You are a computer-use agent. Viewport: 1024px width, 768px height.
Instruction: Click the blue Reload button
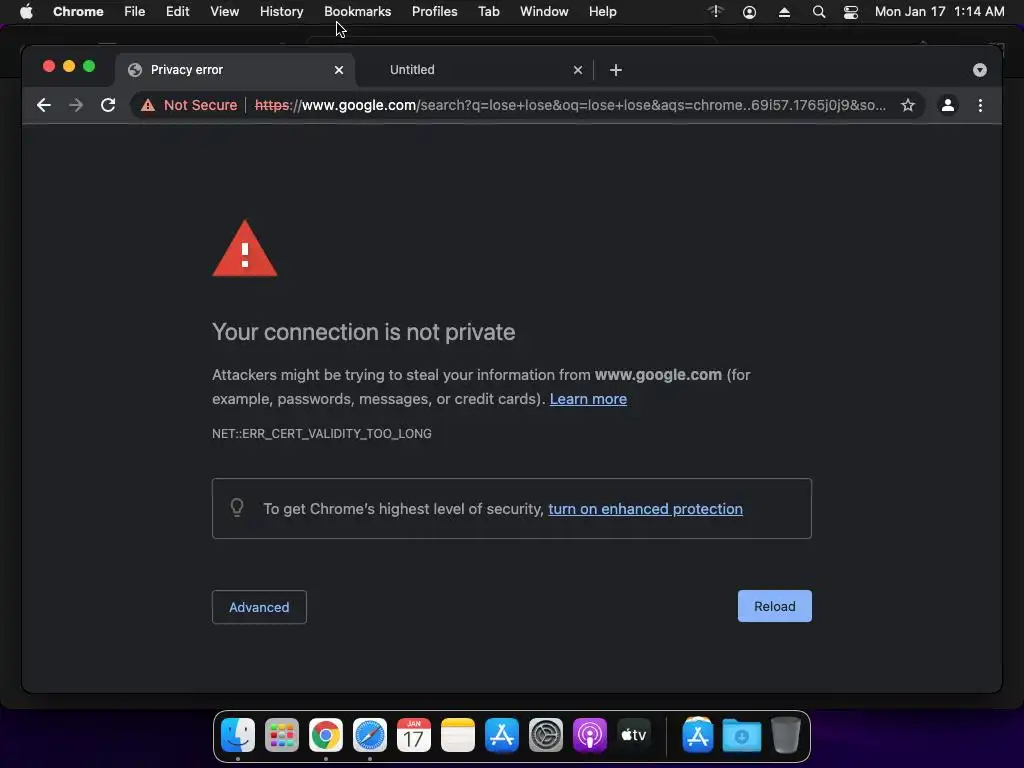pyautogui.click(x=775, y=607)
